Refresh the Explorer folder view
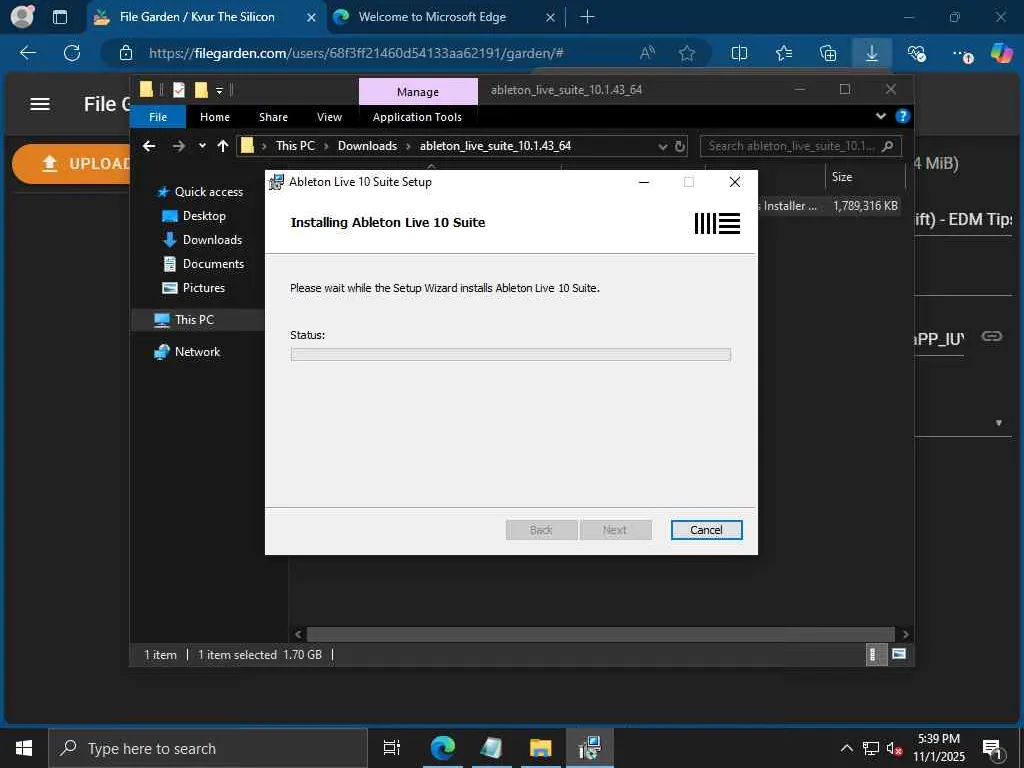Image resolution: width=1024 pixels, height=768 pixels. [680, 146]
